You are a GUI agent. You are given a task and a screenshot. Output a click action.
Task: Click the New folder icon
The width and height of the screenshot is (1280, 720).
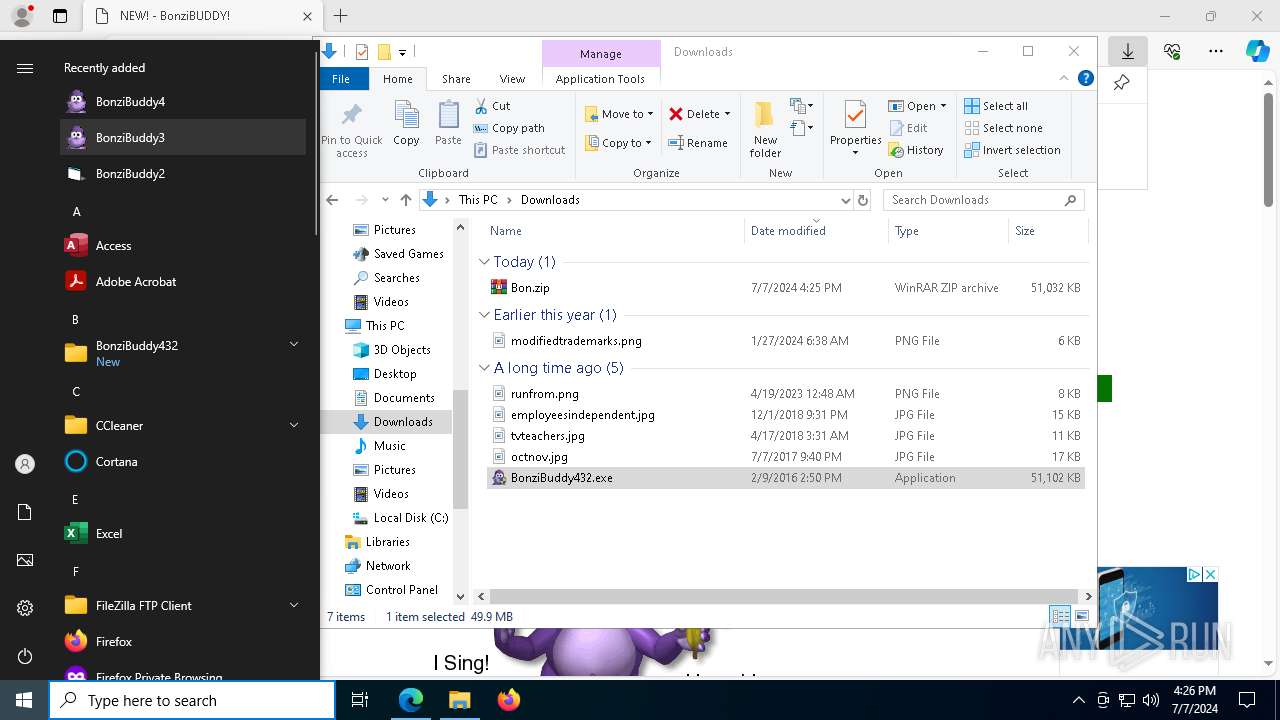coord(765,115)
